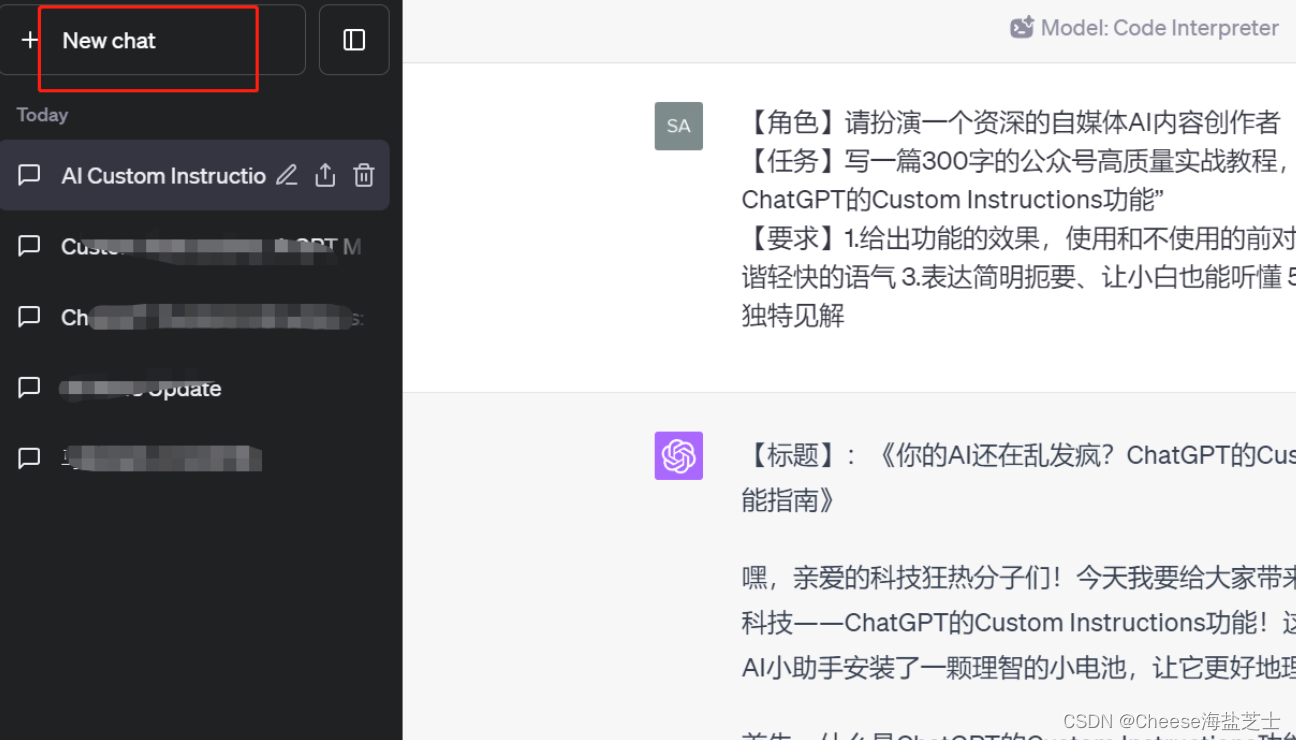1296x740 pixels.
Task: Click the text '独特见解'
Action: click(x=793, y=315)
